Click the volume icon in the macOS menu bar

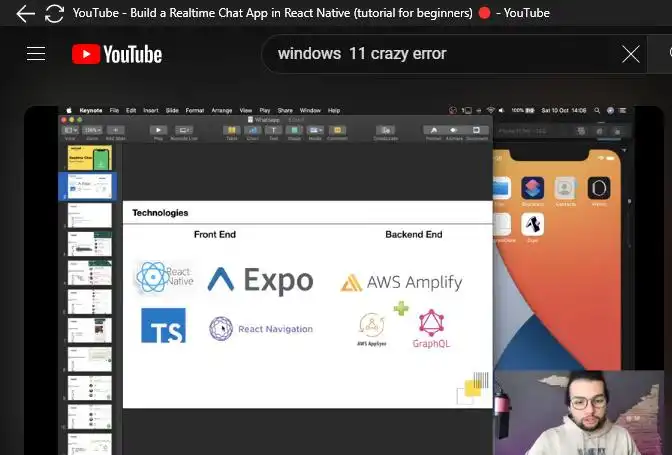501,111
